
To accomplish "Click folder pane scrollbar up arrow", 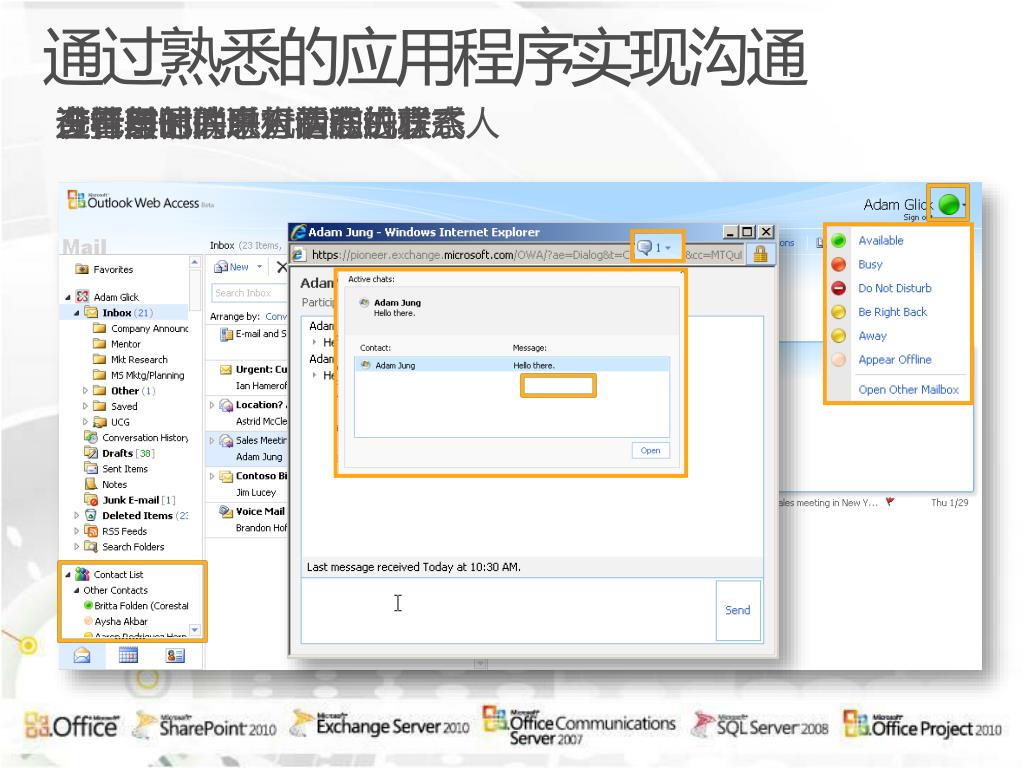I will coord(195,262).
